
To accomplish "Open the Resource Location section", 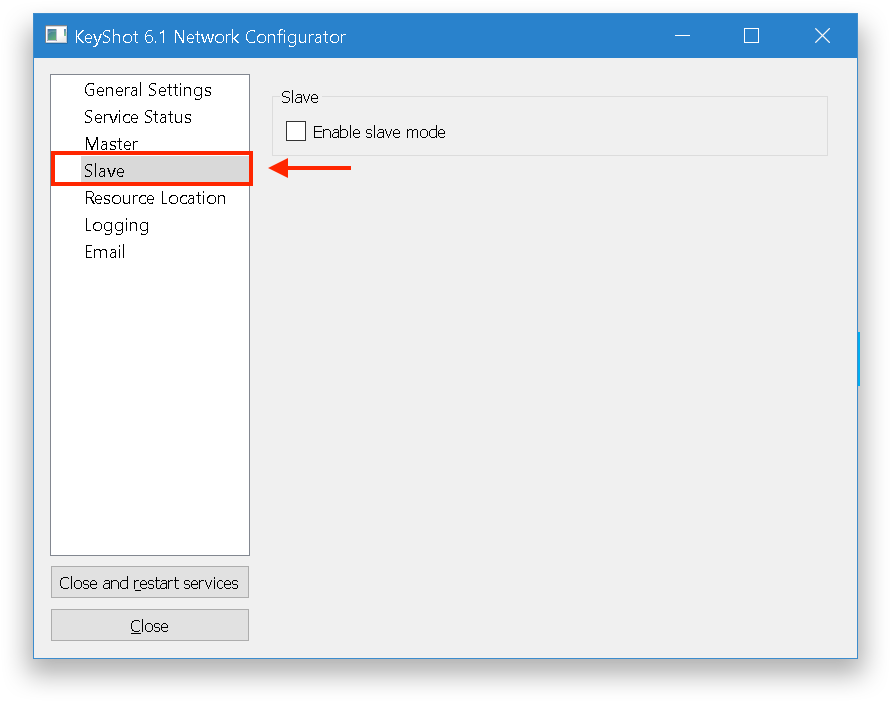I will pyautogui.click(x=156, y=198).
